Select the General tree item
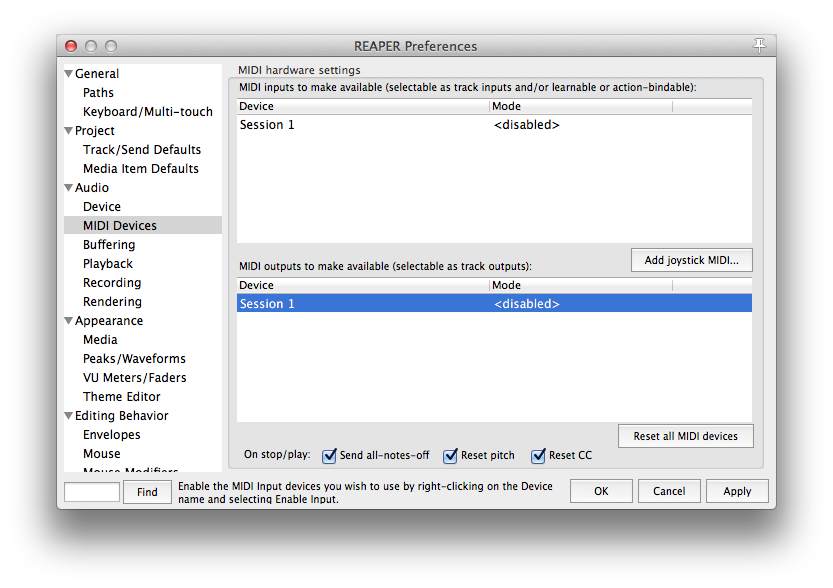833x588 pixels. [x=97, y=74]
